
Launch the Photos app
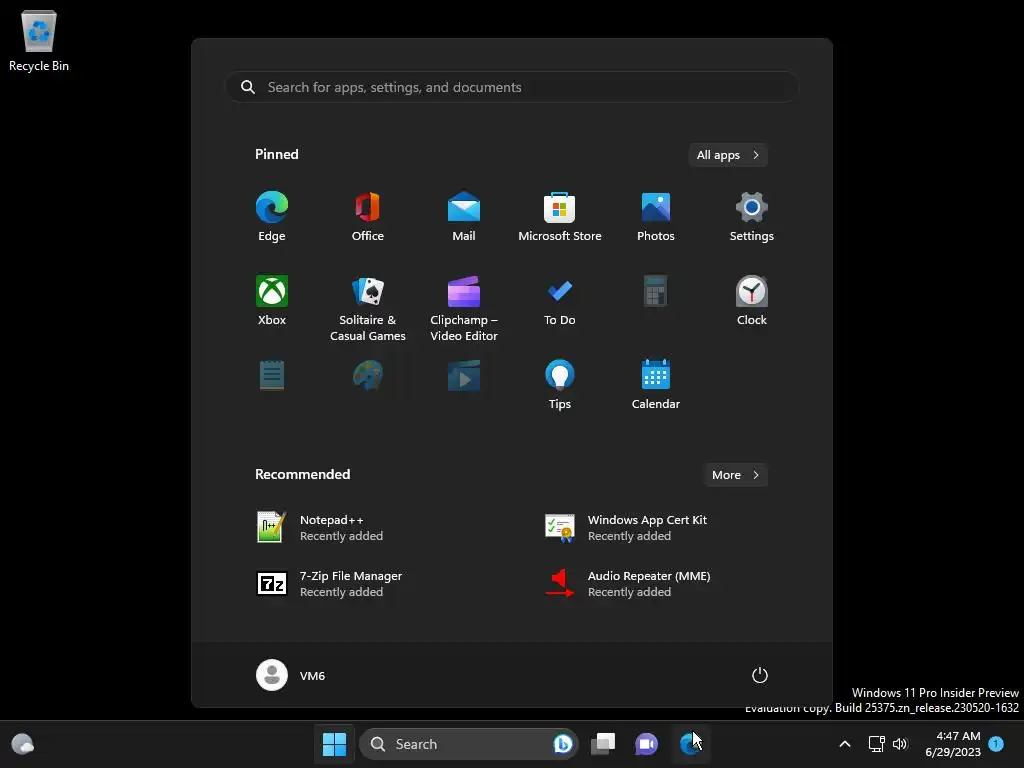point(656,217)
